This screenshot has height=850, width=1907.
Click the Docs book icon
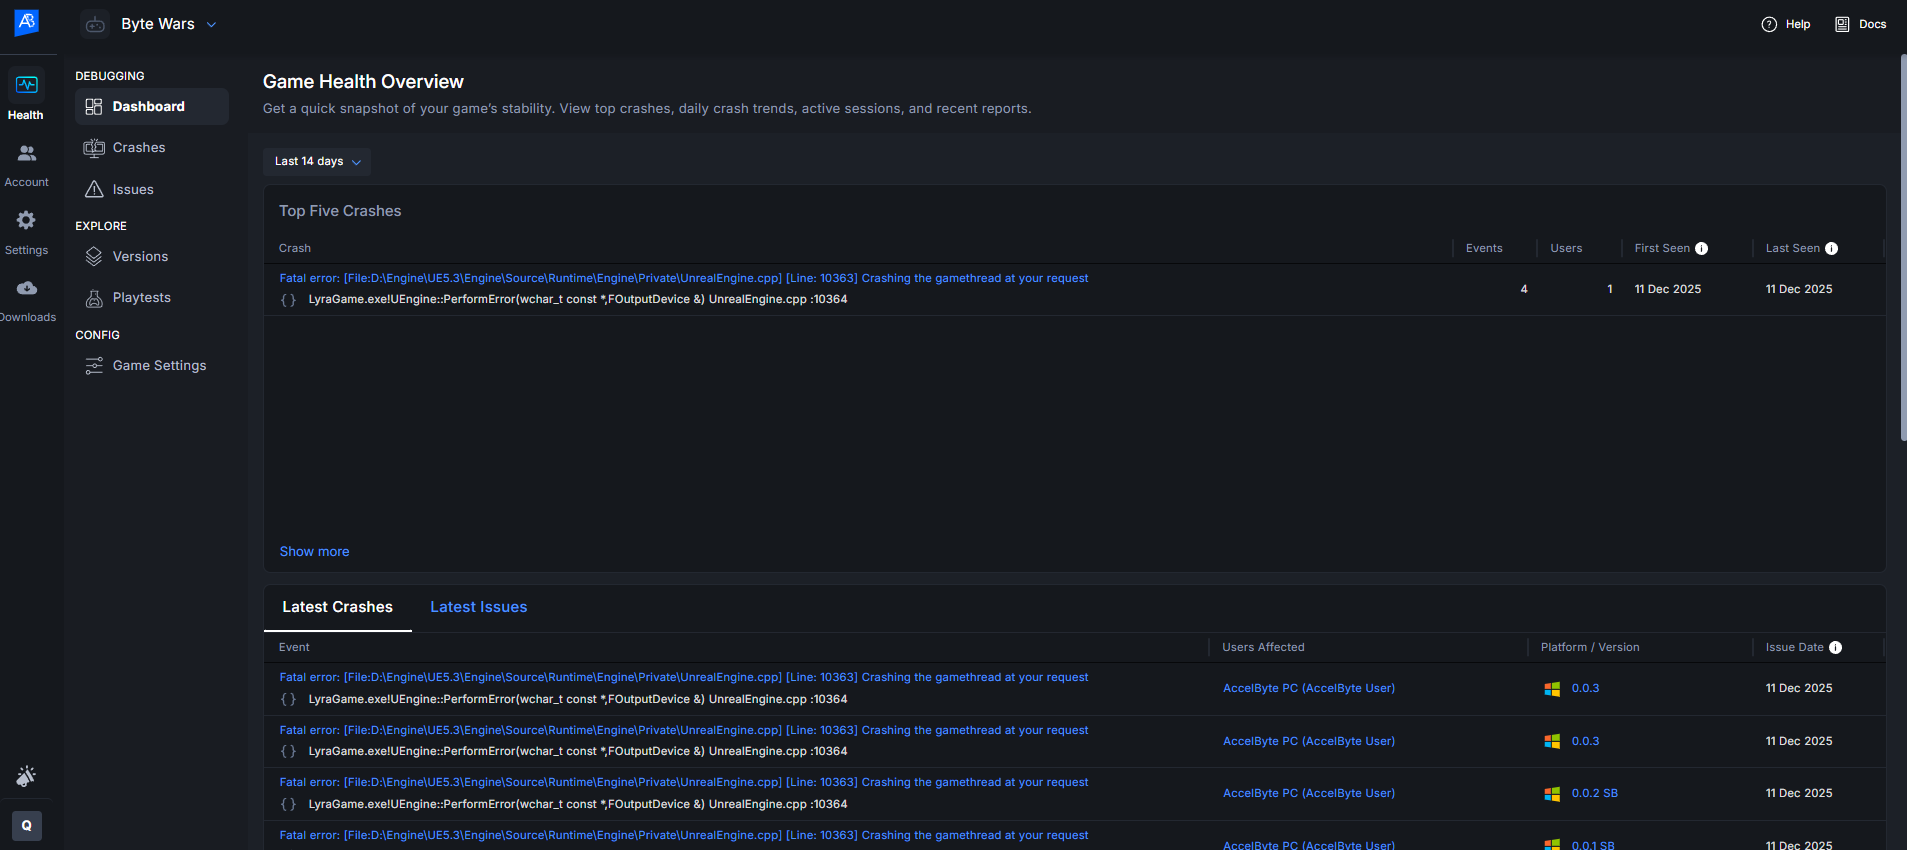pos(1842,24)
